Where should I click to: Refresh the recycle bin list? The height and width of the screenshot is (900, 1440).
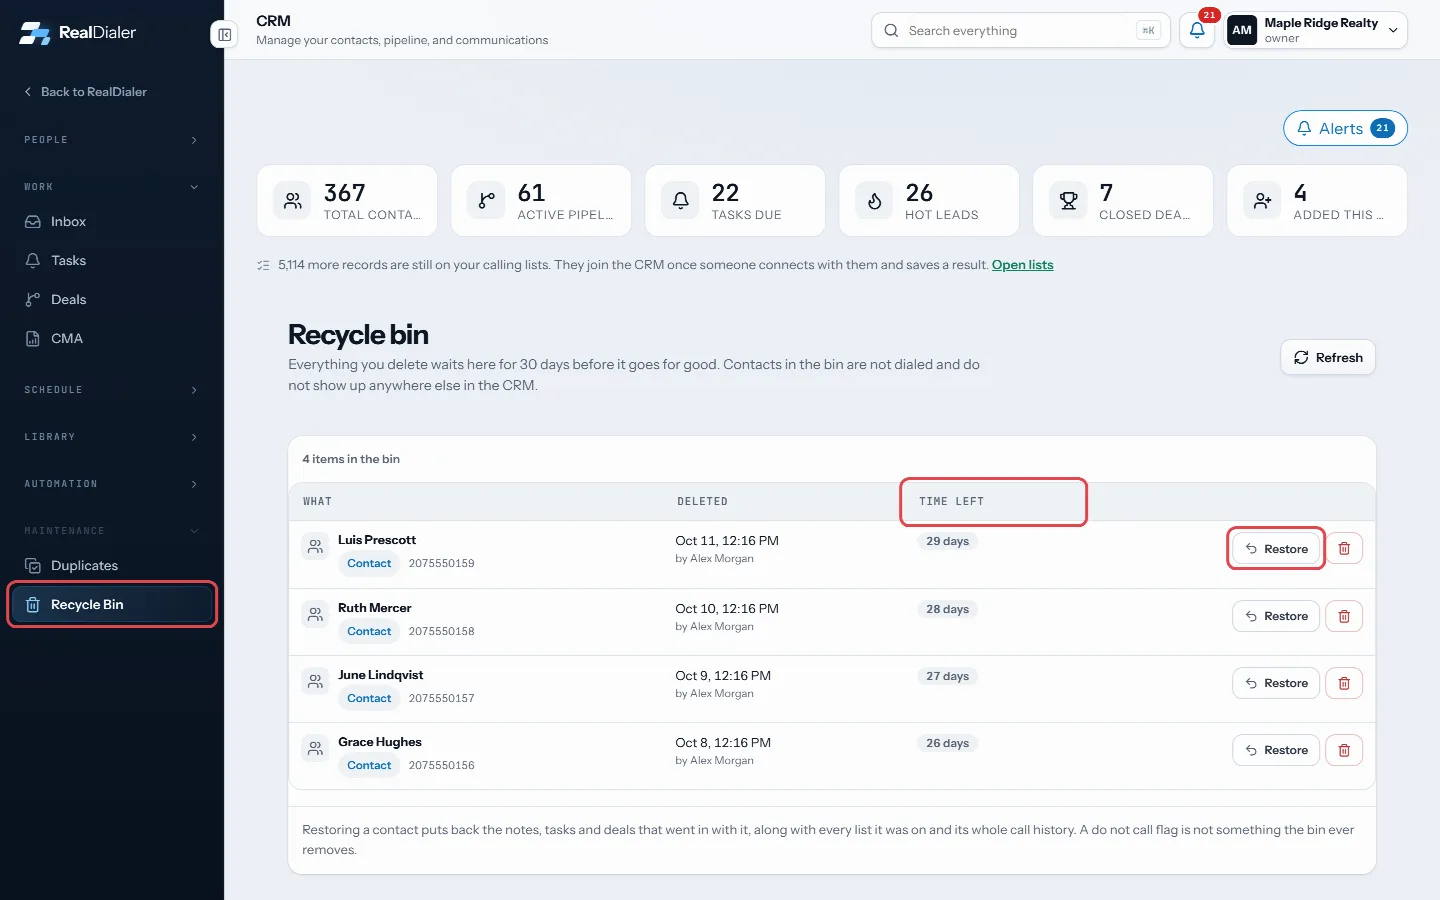pos(1328,358)
